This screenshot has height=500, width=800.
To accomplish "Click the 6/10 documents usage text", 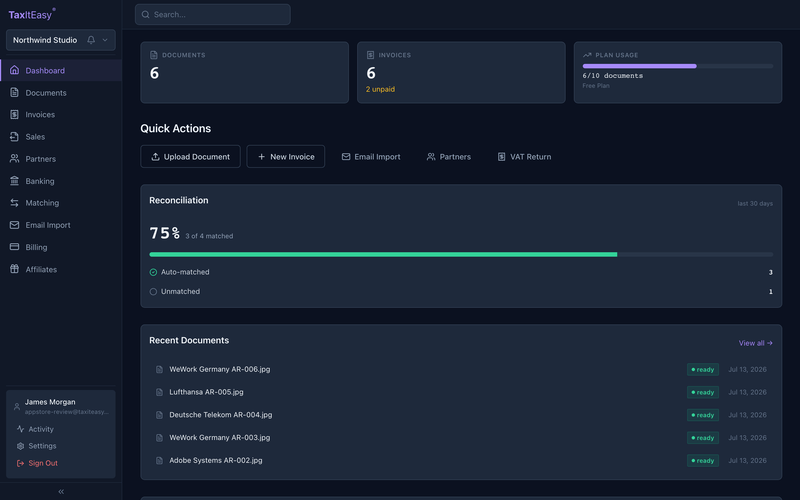I will pos(613,76).
